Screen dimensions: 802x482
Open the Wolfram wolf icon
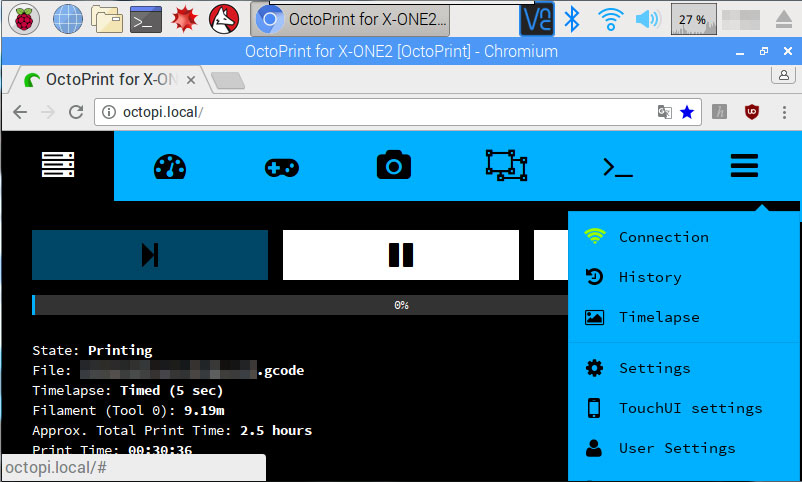click(224, 19)
